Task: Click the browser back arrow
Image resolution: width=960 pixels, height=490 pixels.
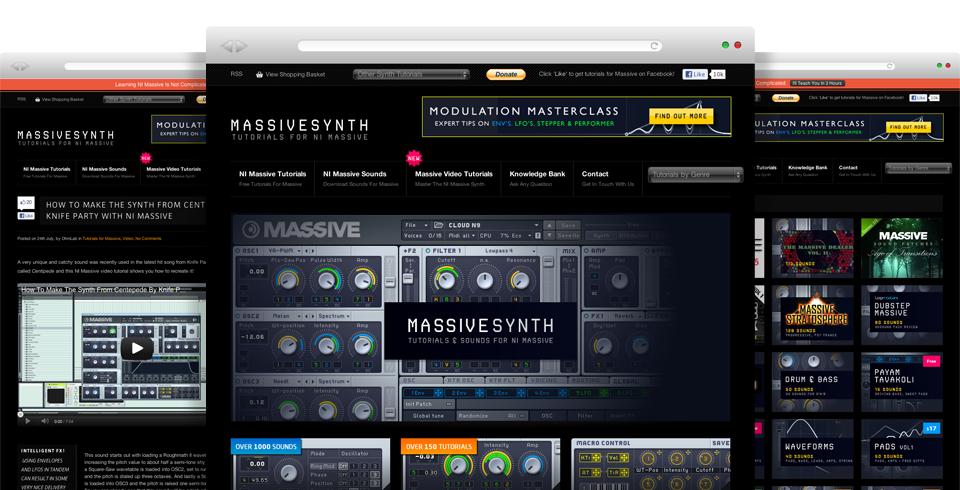Action: (228, 45)
